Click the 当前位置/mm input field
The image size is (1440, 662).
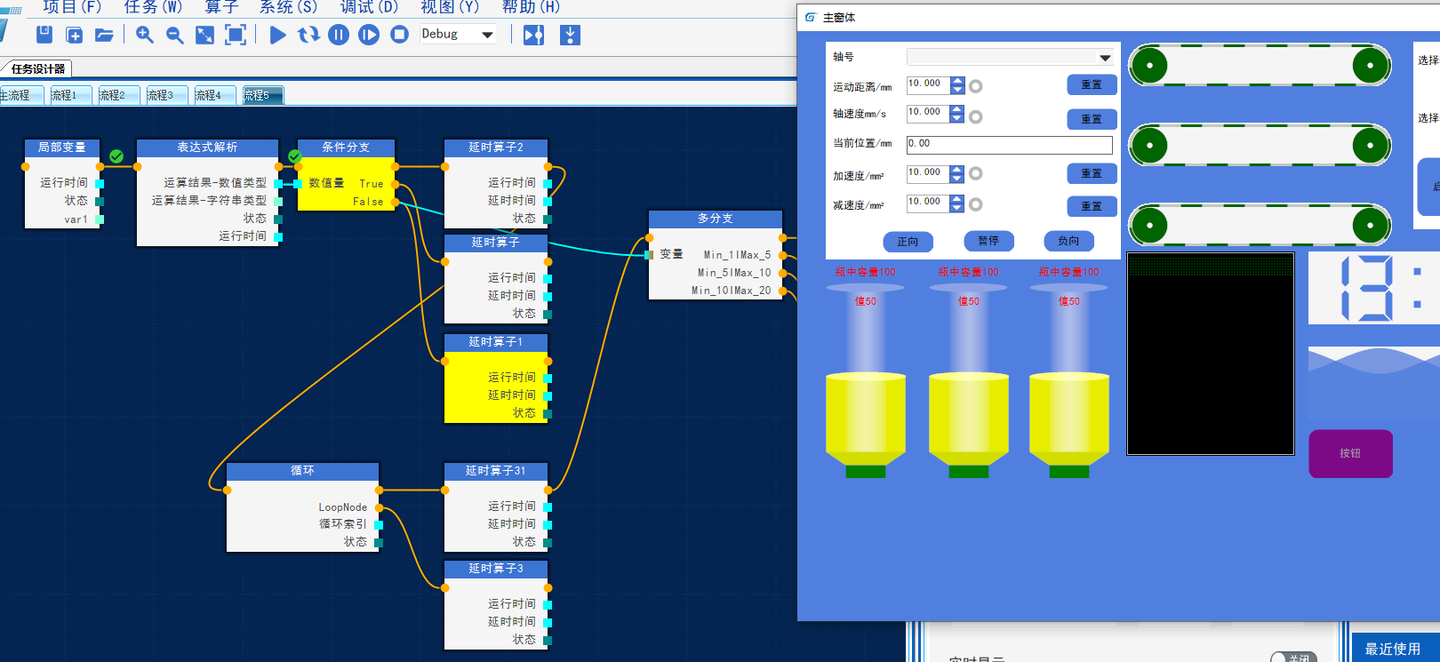coord(1009,144)
